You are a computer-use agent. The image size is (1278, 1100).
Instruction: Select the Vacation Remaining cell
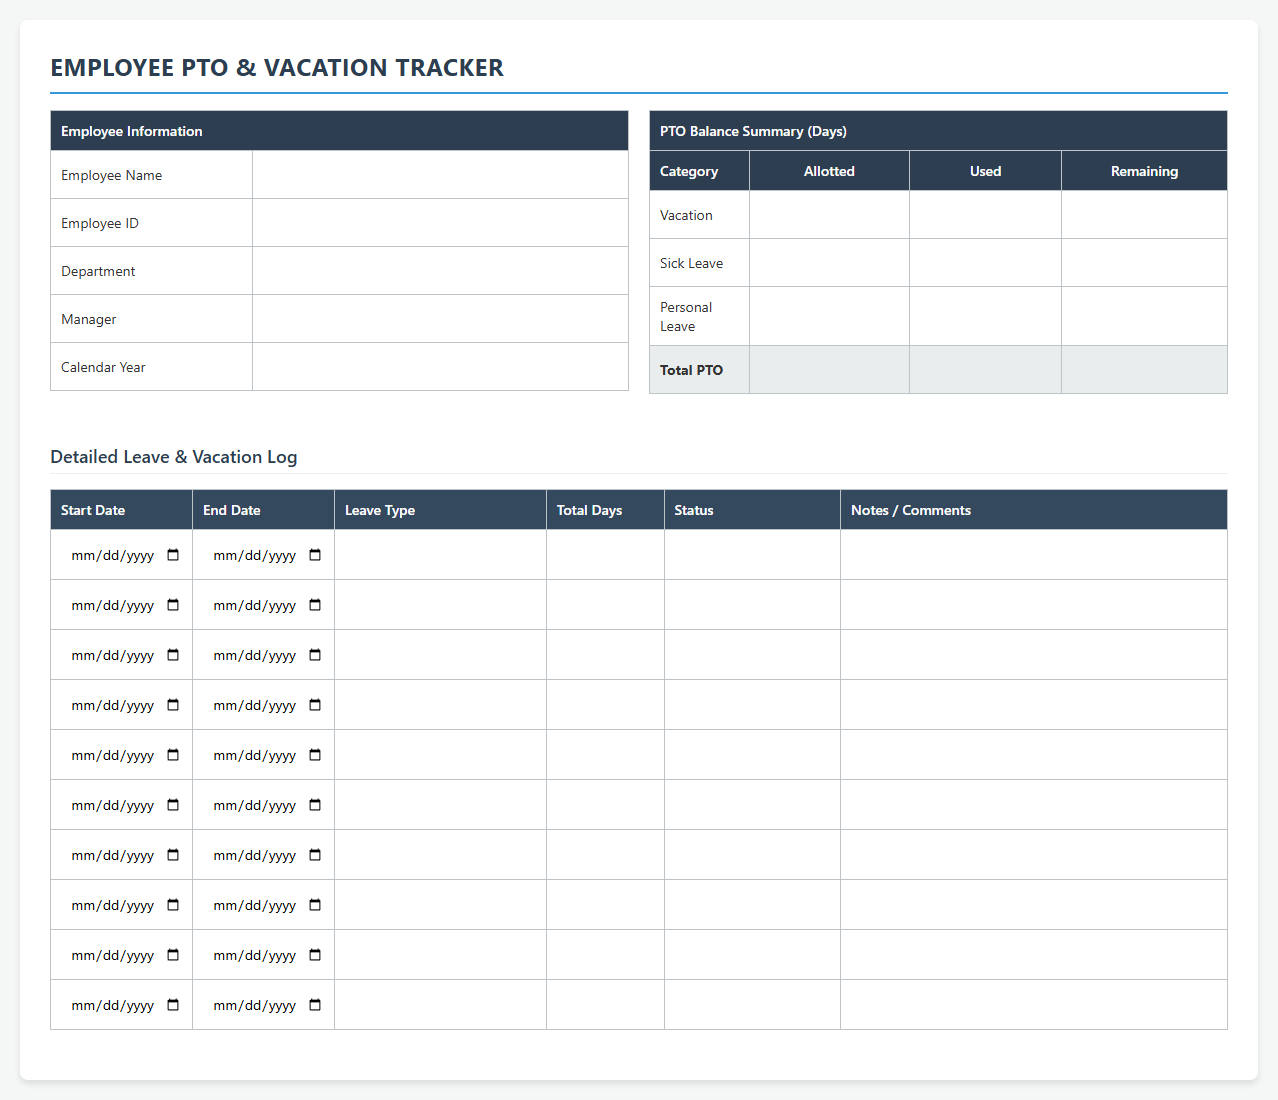1144,215
